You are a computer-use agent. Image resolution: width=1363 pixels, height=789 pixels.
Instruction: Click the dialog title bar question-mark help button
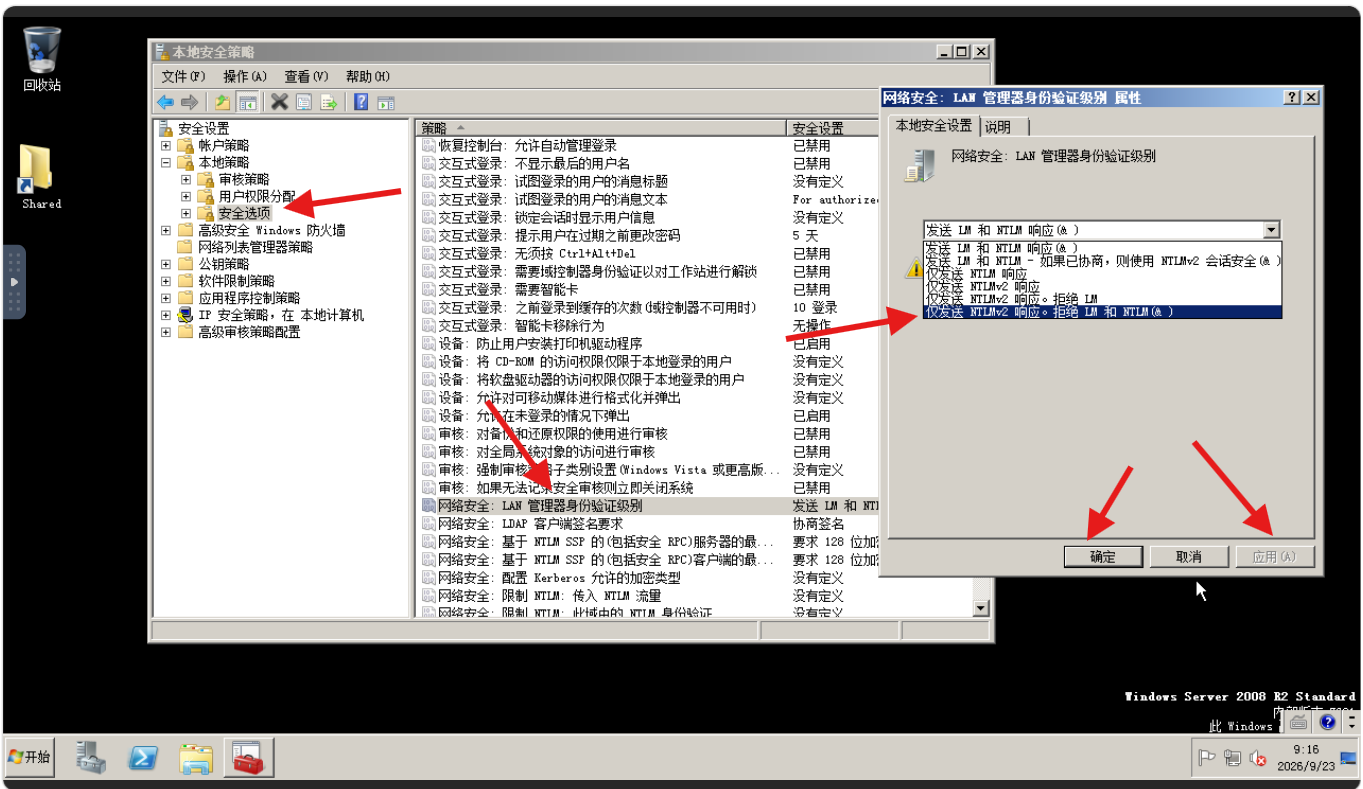pos(1292,97)
